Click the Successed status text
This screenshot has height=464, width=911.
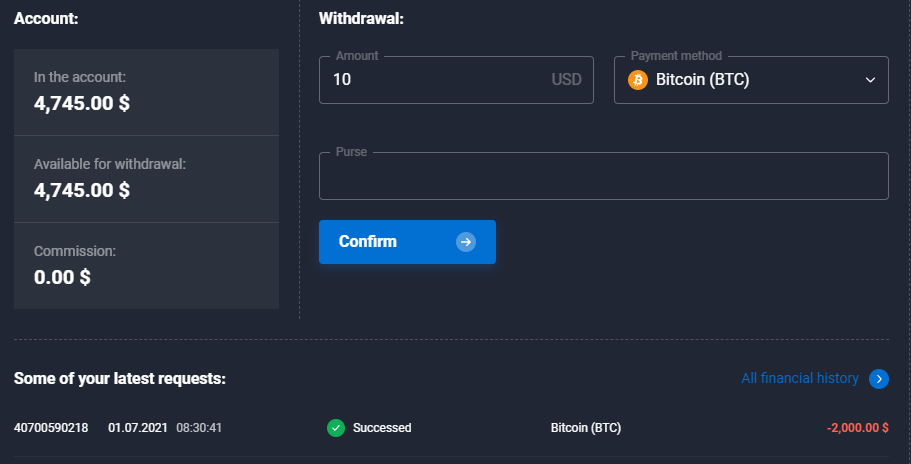coord(382,428)
